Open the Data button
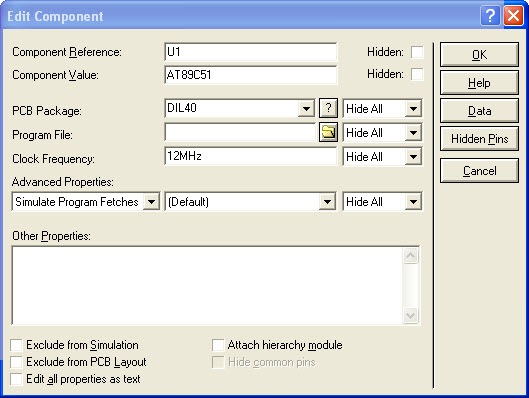Image resolution: width=529 pixels, height=398 pixels. point(479,111)
